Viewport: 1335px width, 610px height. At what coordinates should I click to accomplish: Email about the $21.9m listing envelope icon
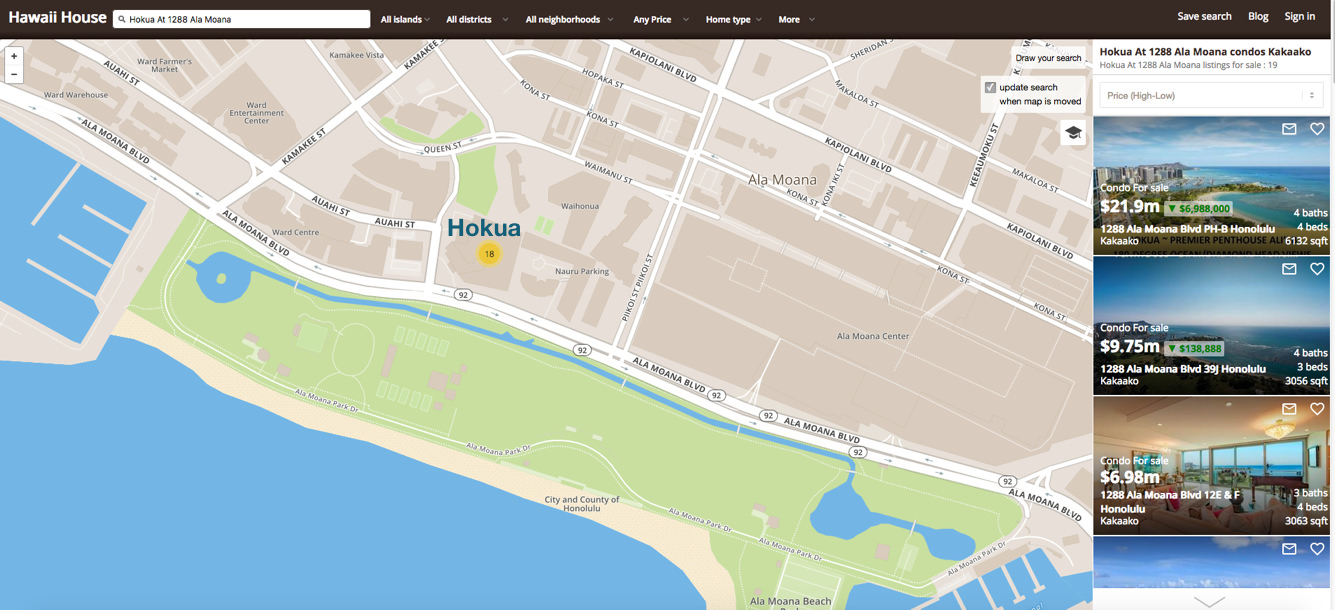[x=1289, y=129]
